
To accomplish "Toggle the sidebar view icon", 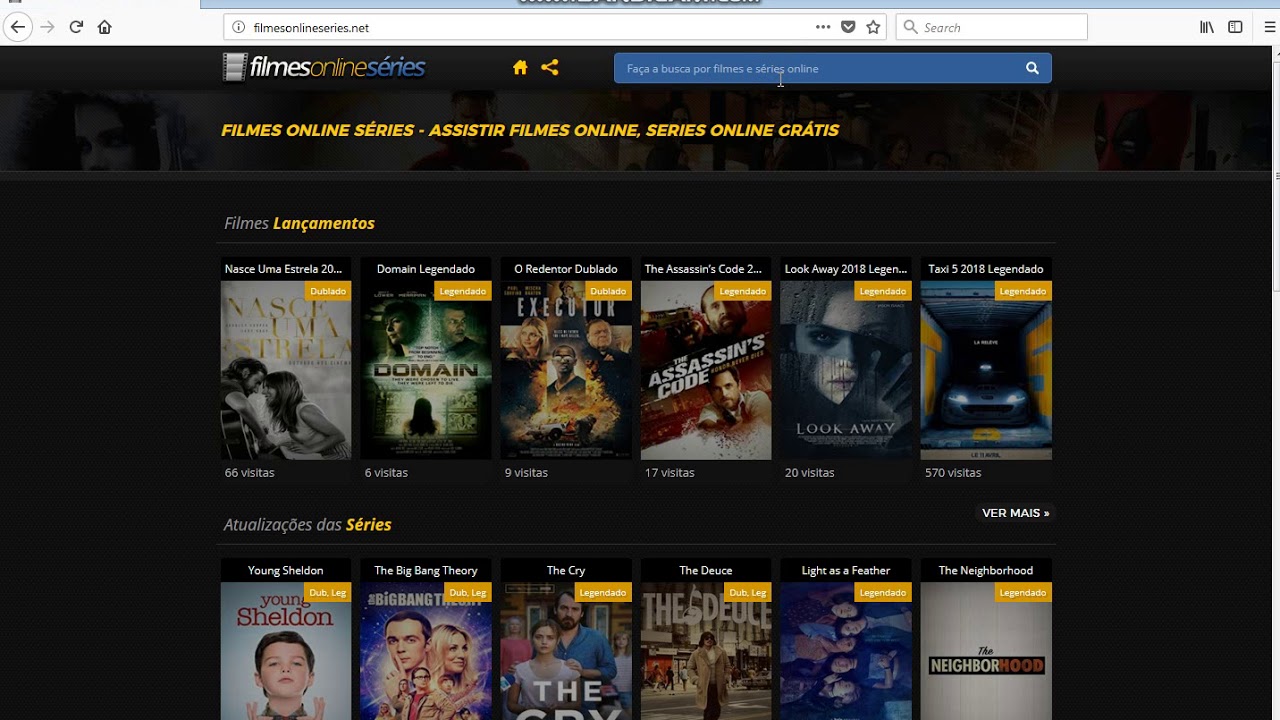I will click(x=1235, y=27).
